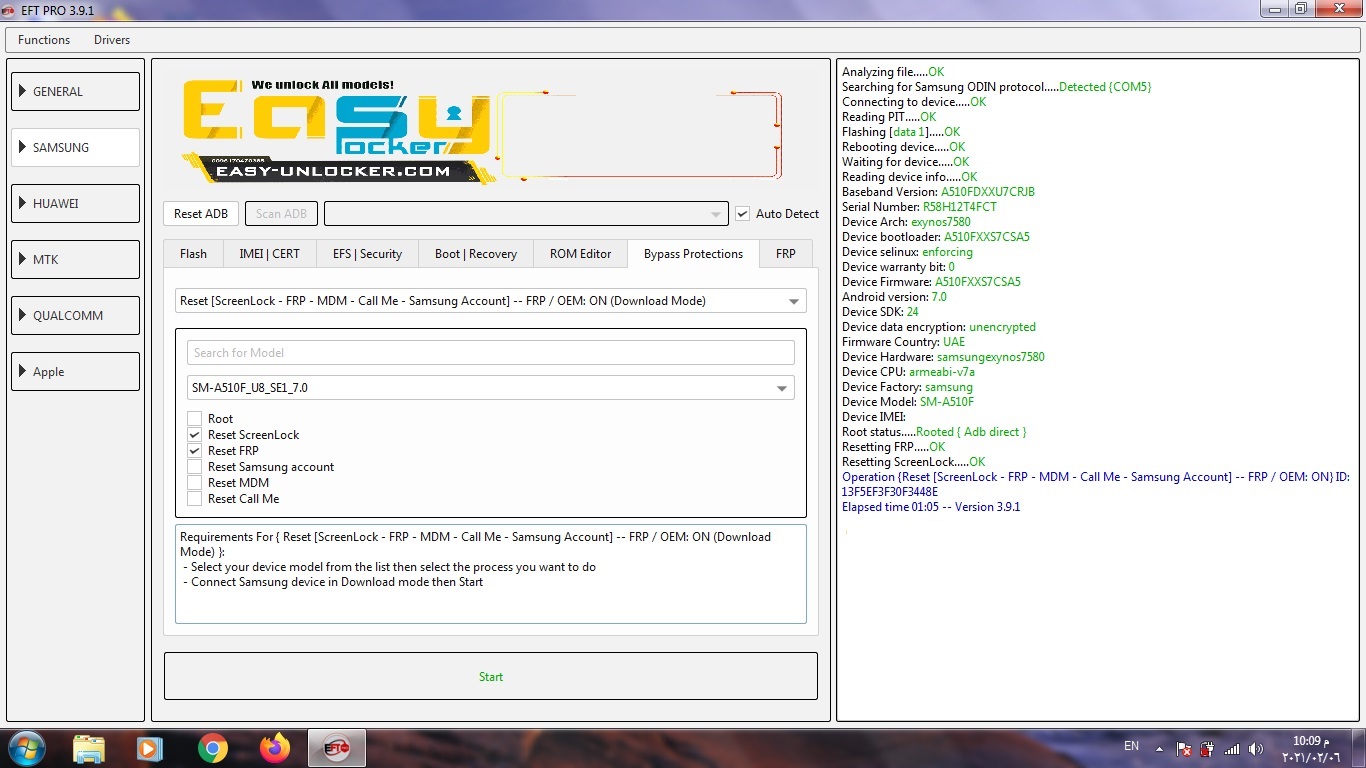The height and width of the screenshot is (768, 1366).
Task: Open Google Chrome from the taskbar
Action: pos(212,748)
